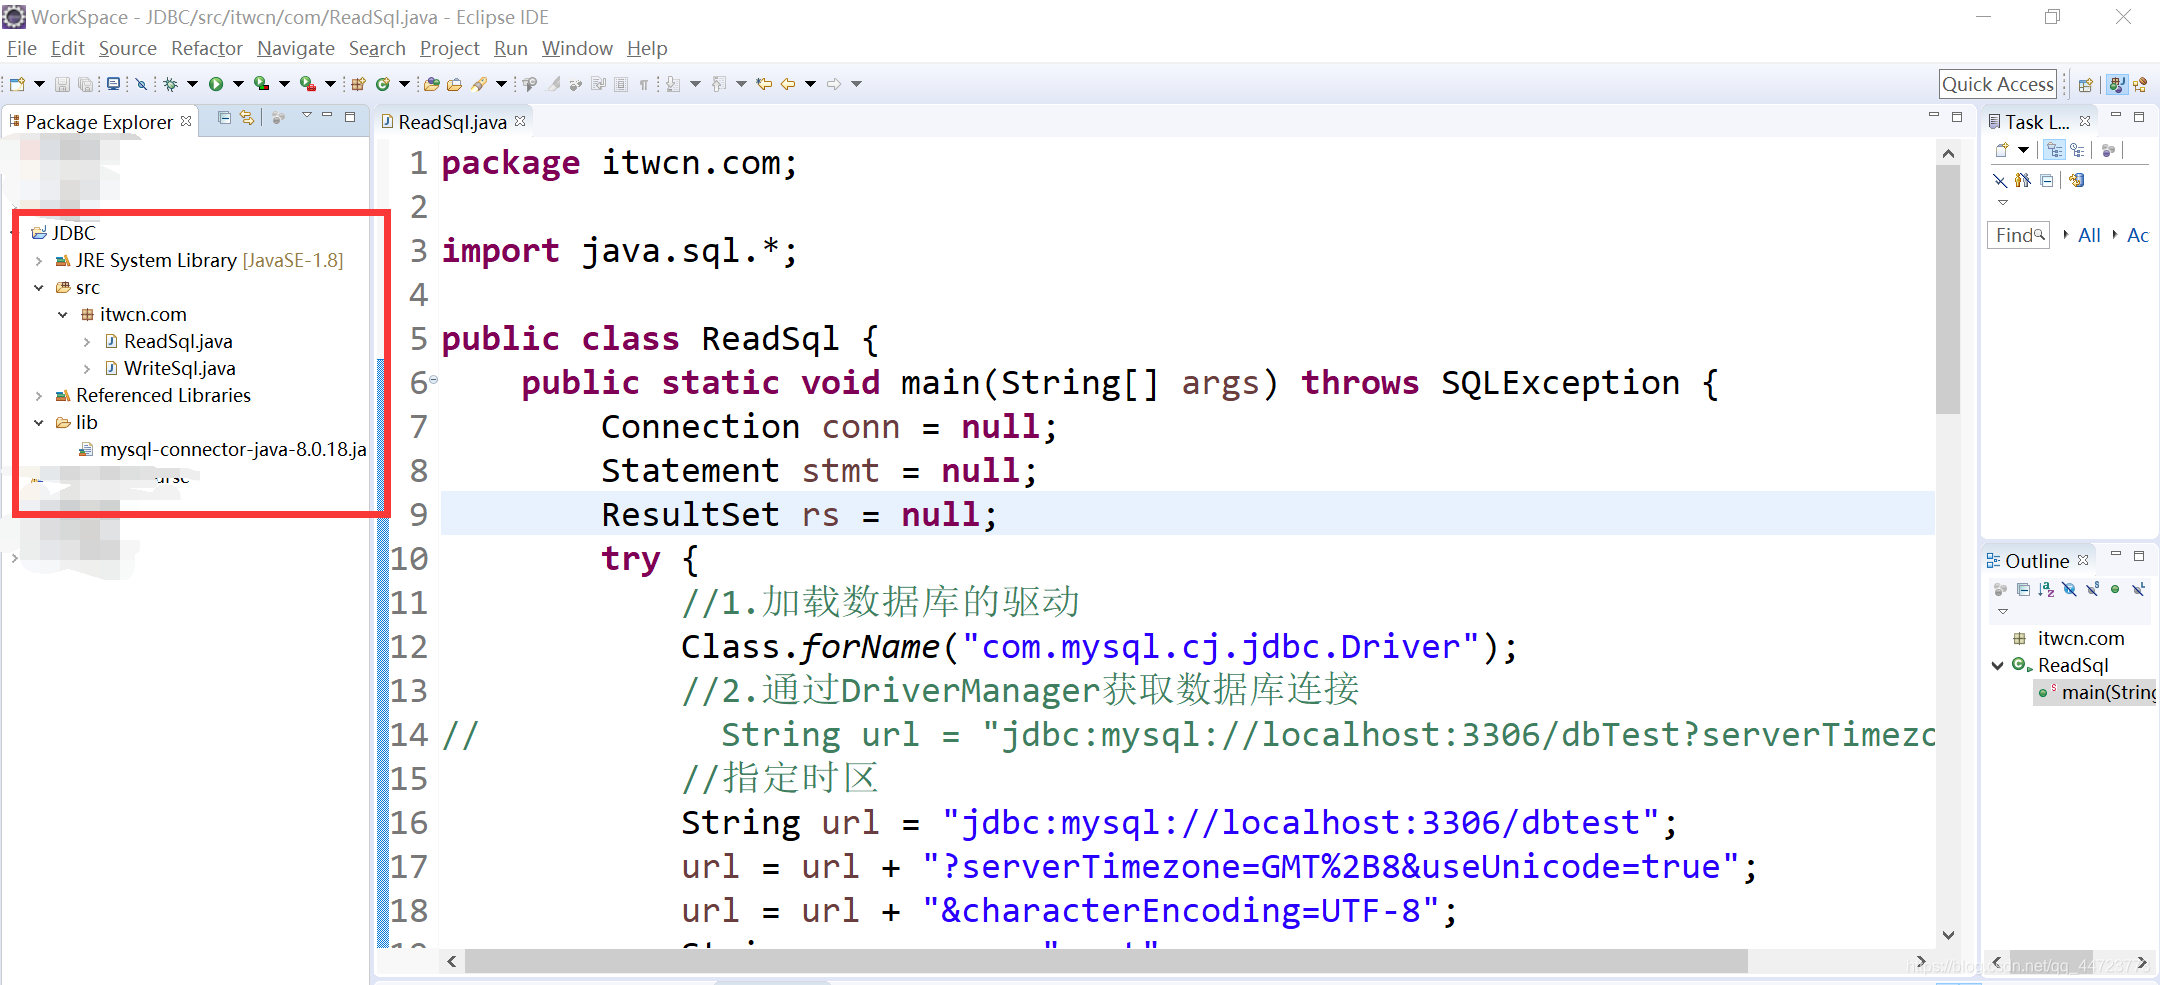This screenshot has width=2160, height=985.
Task: Click the Save All toolbar icon
Action: tap(86, 84)
